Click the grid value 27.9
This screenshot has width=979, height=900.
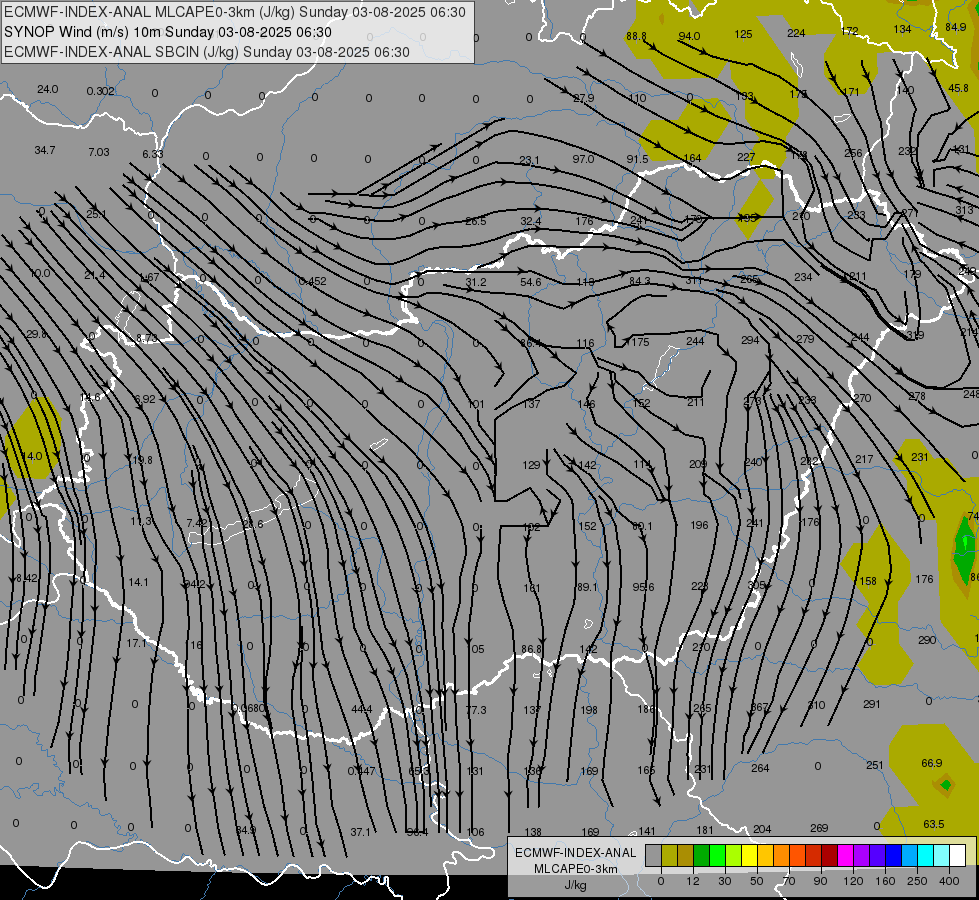click(x=584, y=98)
